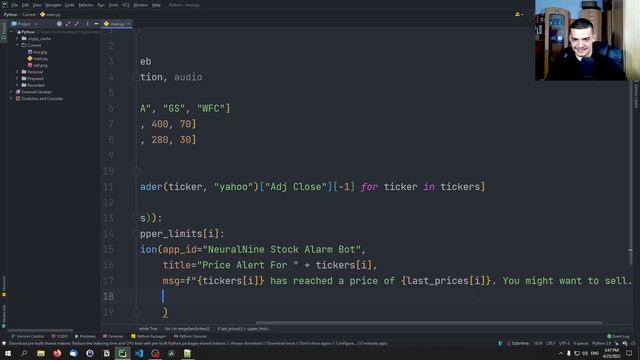Click Python in the breadcrumb bar
Screen dimensions: 640x360
pyautogui.click(x=11, y=14)
